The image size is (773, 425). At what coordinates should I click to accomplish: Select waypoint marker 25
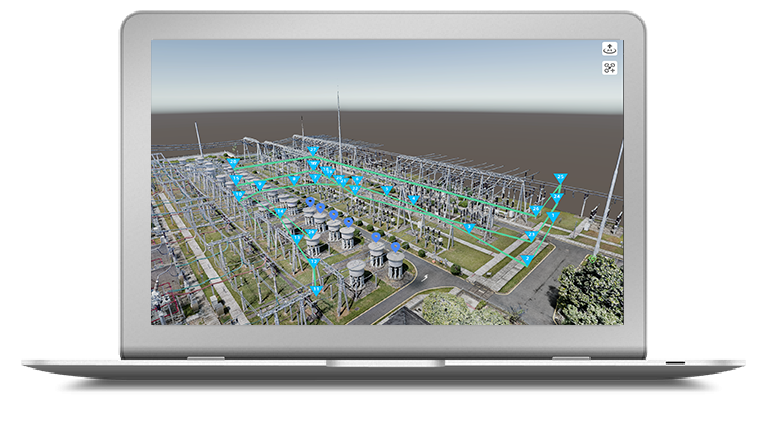tap(559, 178)
